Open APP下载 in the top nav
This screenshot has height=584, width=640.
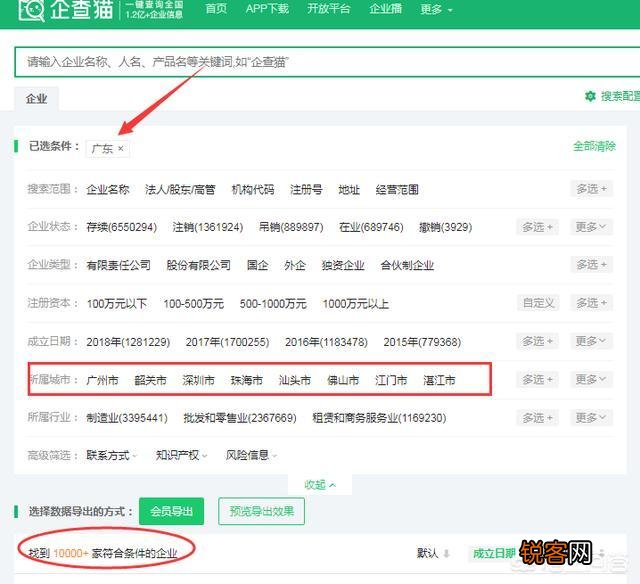267,9
